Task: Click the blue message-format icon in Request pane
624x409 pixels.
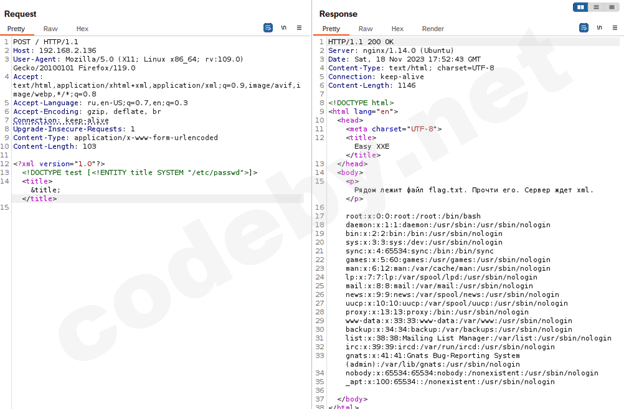Action: pyautogui.click(x=268, y=28)
